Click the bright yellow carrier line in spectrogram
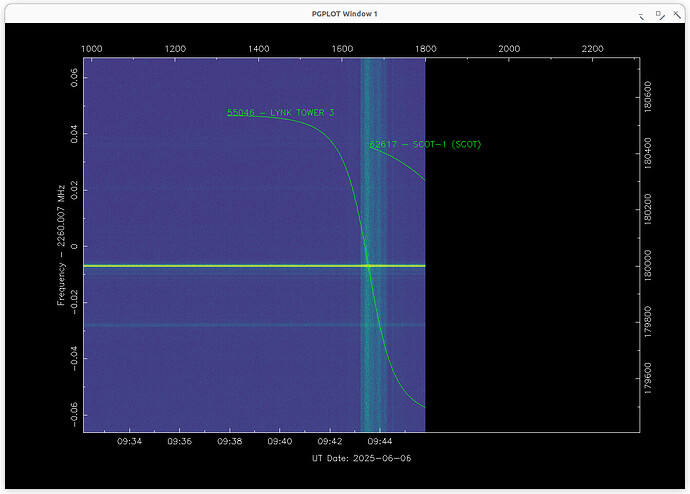 [254, 266]
